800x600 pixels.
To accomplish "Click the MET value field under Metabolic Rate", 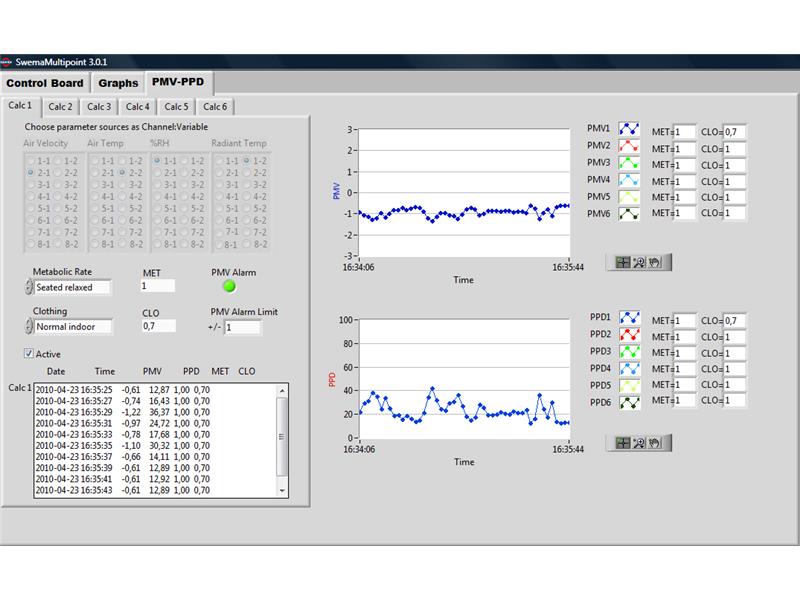I will click(157, 286).
